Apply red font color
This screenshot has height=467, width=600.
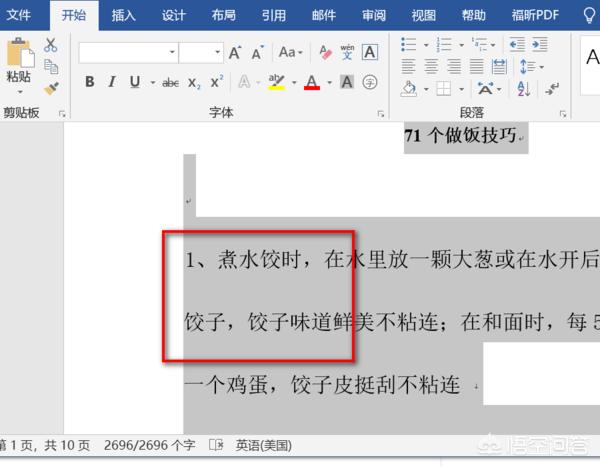(x=312, y=82)
